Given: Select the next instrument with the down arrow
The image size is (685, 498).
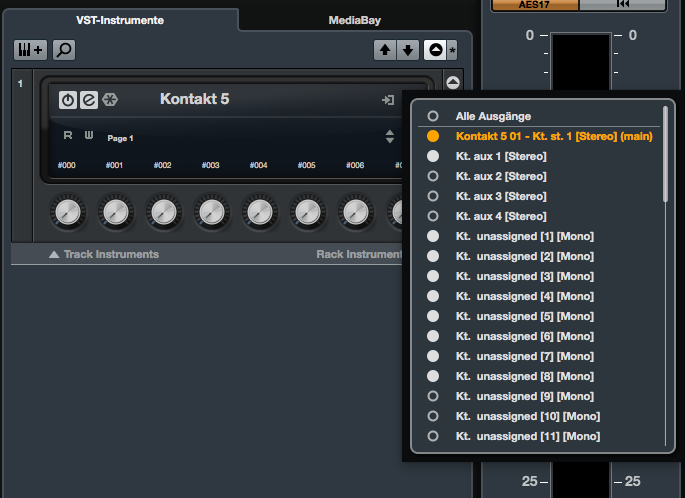Looking at the screenshot, I should point(408,50).
